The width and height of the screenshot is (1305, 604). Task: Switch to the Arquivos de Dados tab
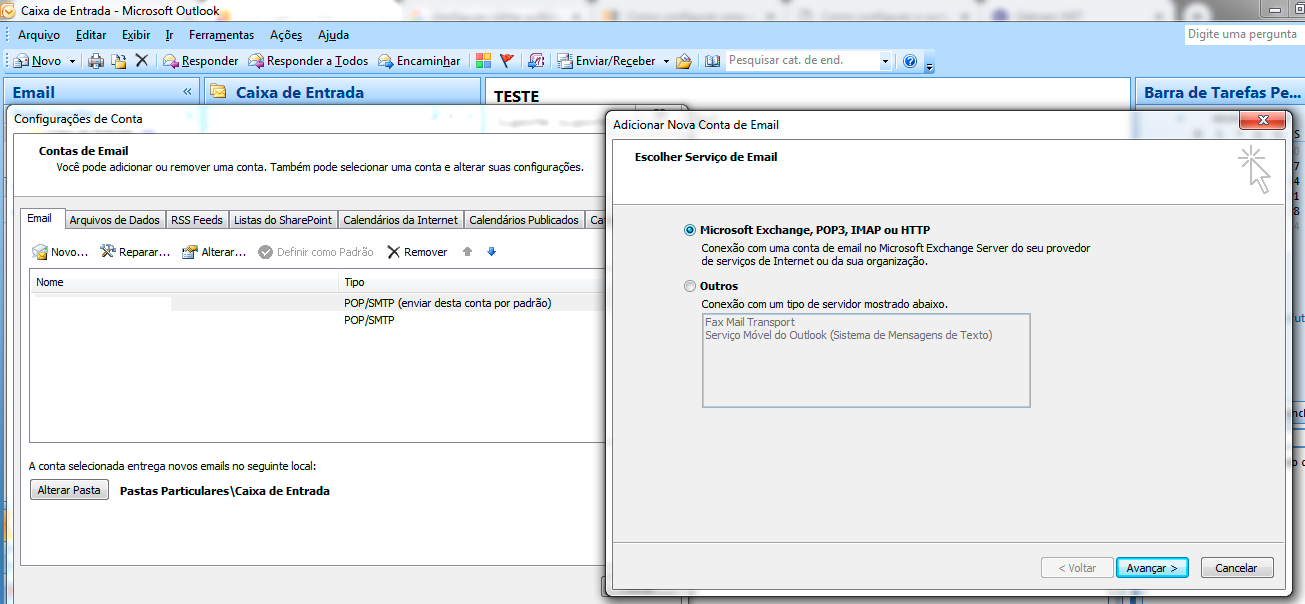[114, 220]
